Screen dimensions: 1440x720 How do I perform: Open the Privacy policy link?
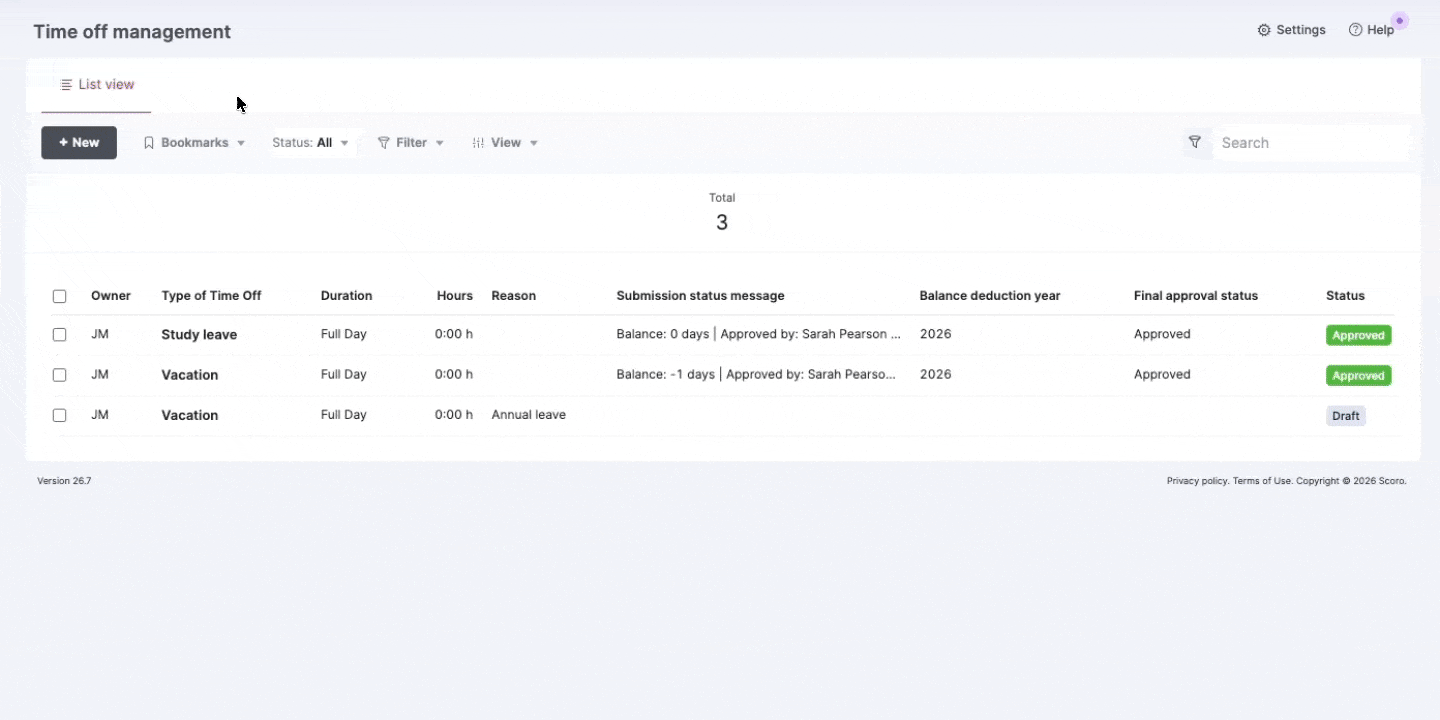1197,481
